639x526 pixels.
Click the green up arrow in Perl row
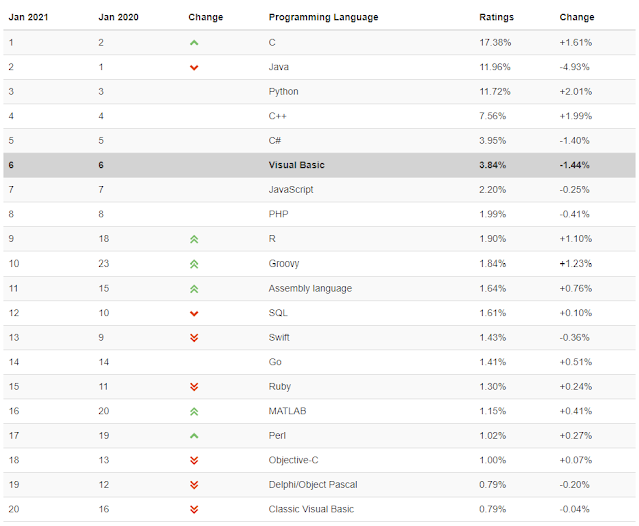(194, 436)
